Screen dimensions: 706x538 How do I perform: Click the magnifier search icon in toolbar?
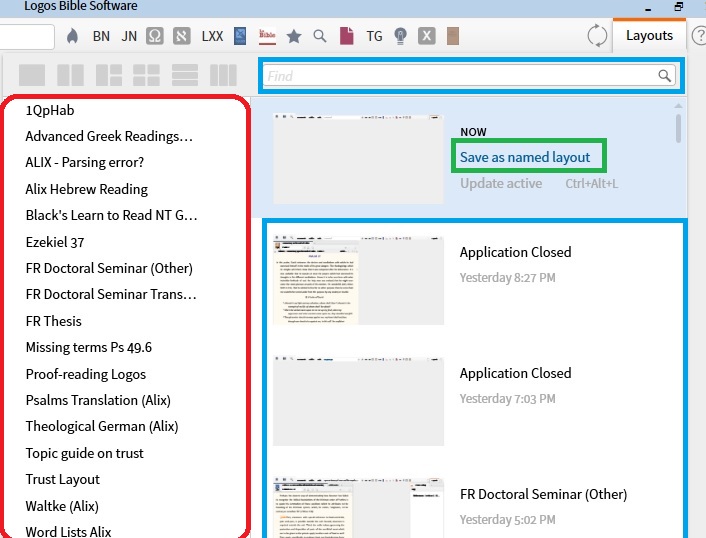tap(320, 36)
